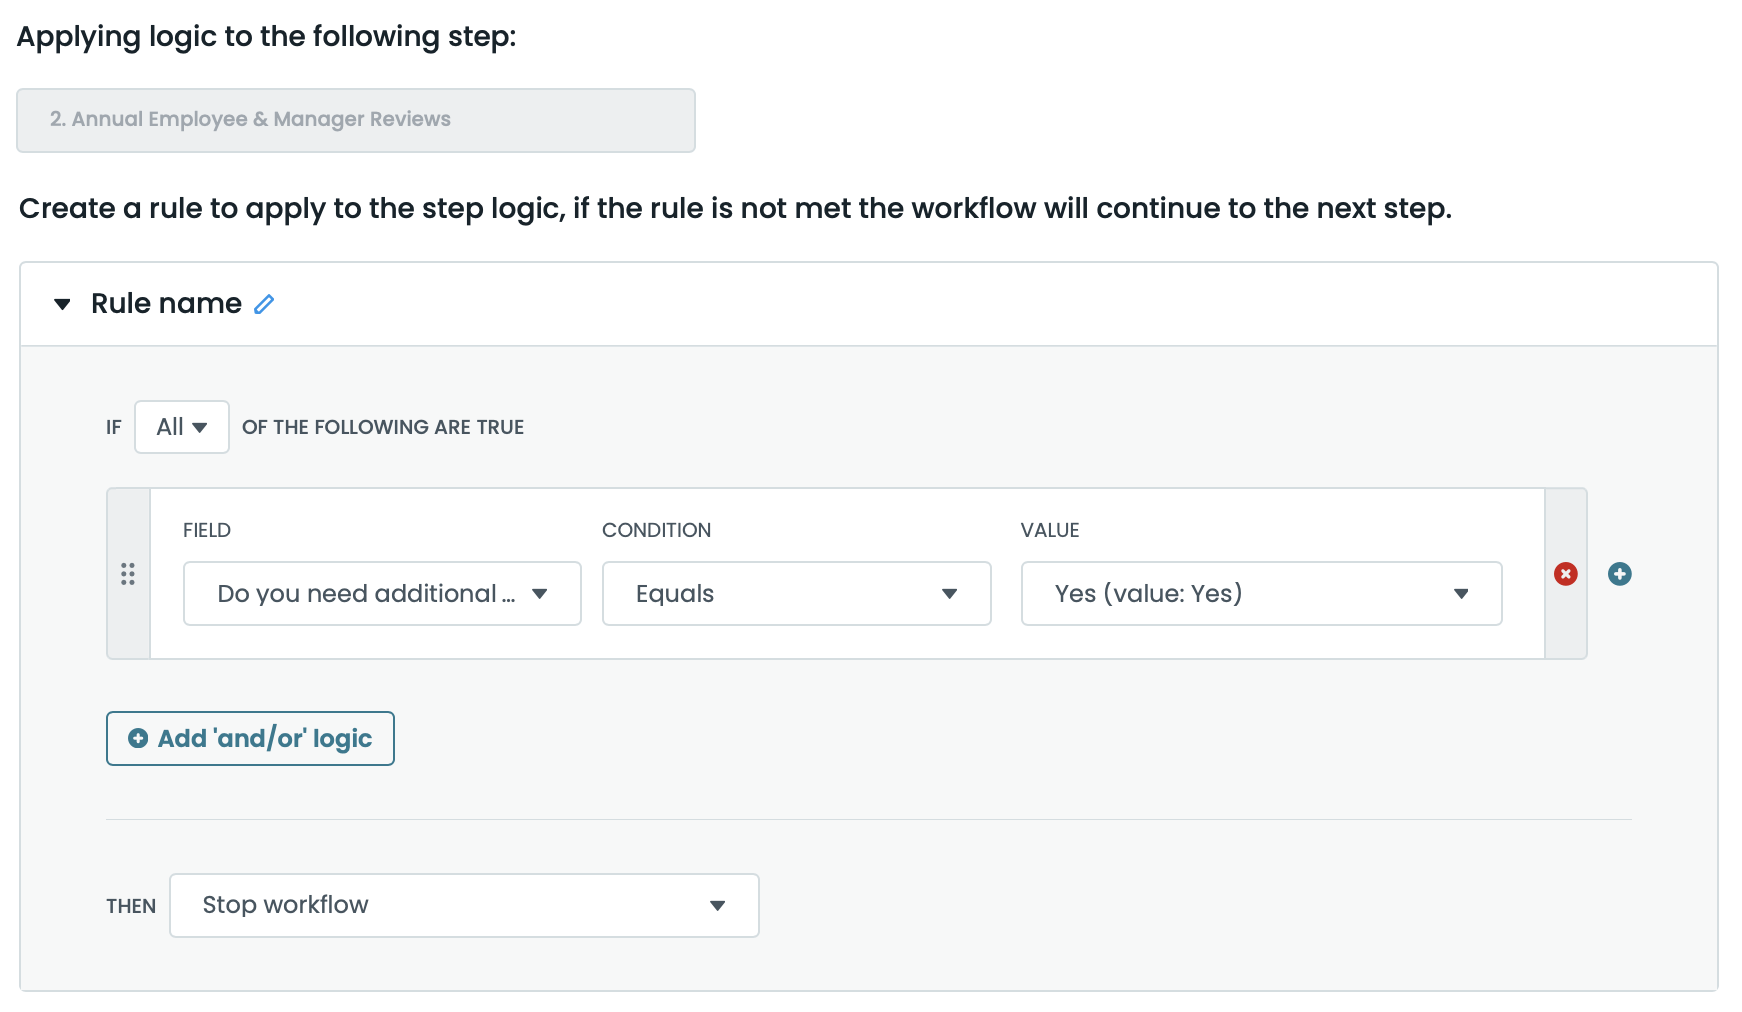1742x1012 pixels.
Task: Open the 'All' match type dropdown
Action: pos(181,427)
